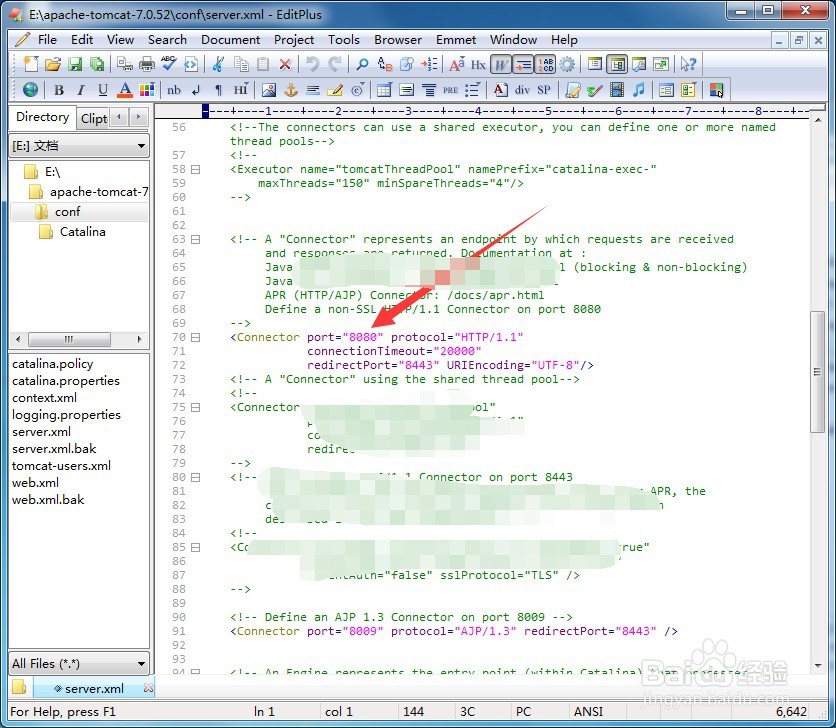This screenshot has width=836, height=728.
Task: Click the editor vertical scrollbar thumb
Action: [817, 372]
